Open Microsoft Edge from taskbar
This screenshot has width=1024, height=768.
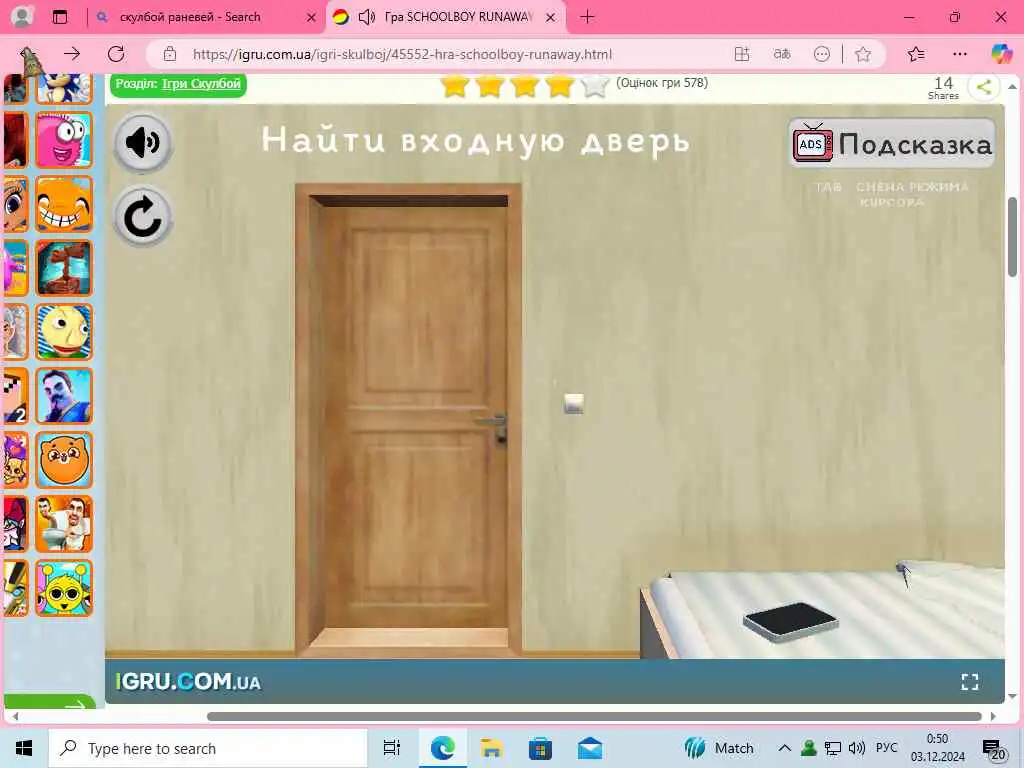coord(442,748)
